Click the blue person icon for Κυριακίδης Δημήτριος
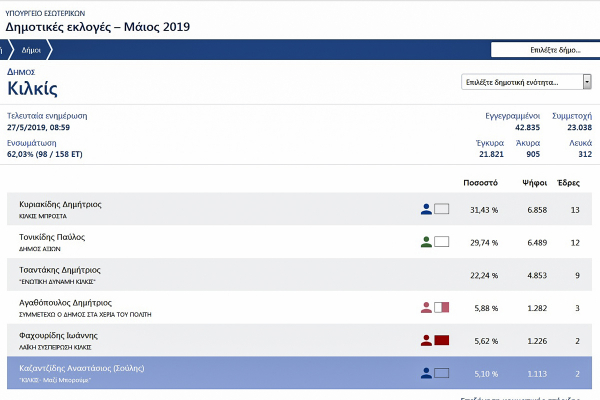The width and height of the screenshot is (600, 400). 426,209
